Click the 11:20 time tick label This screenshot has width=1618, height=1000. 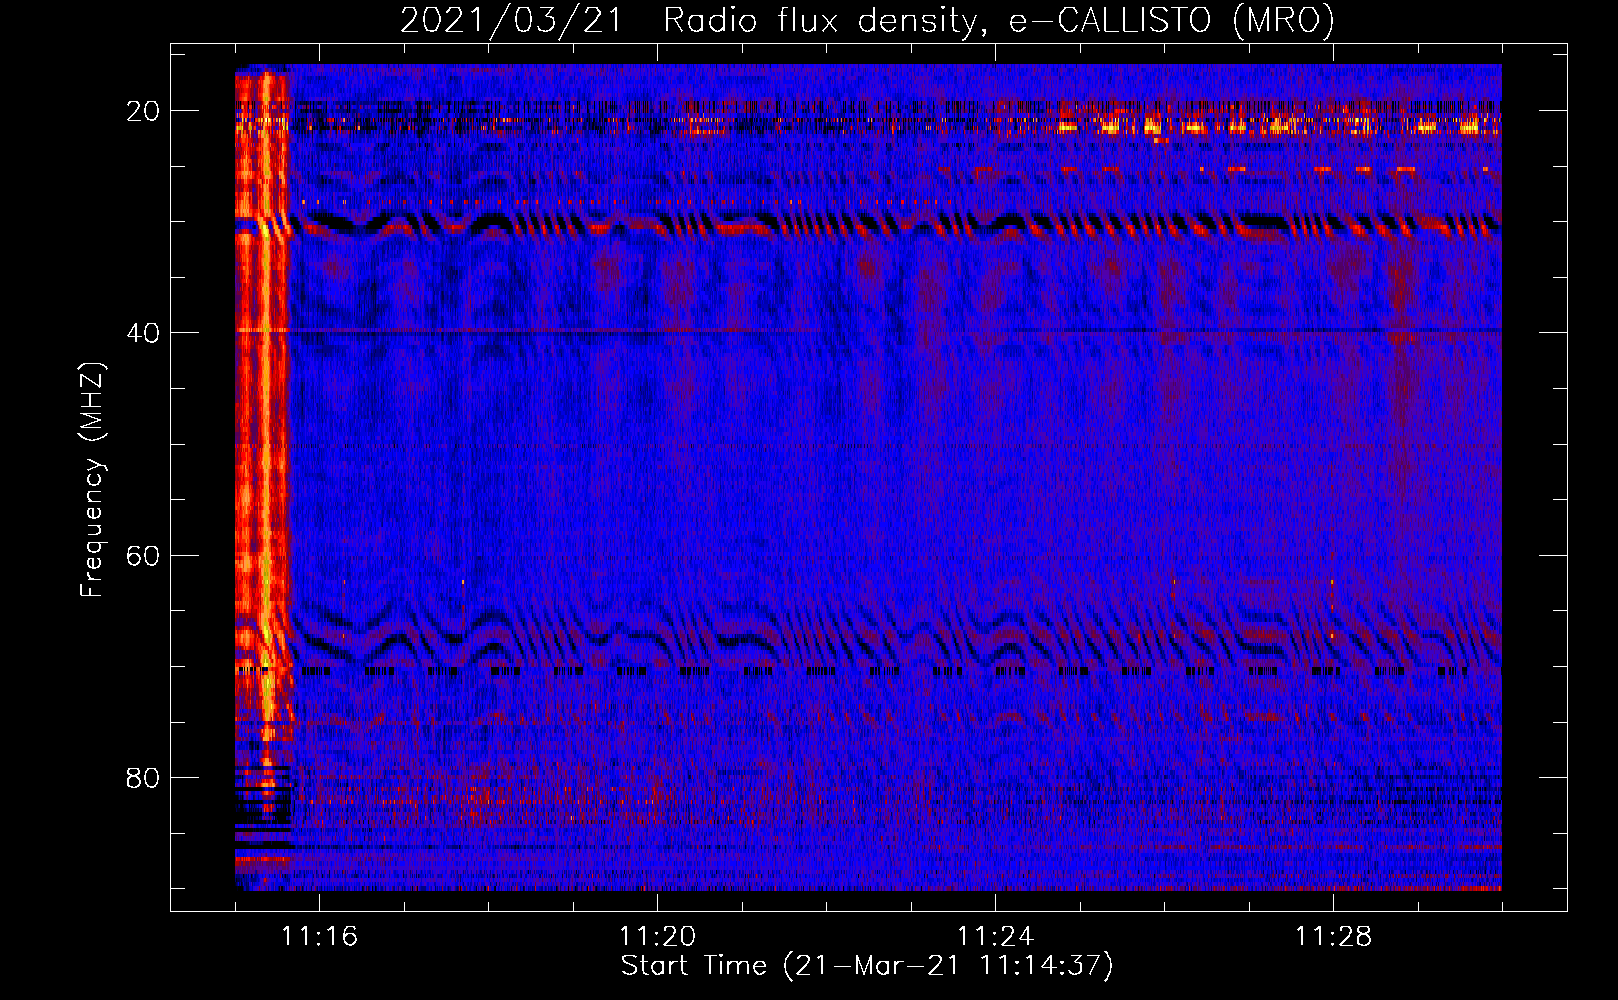pyautogui.click(x=657, y=936)
